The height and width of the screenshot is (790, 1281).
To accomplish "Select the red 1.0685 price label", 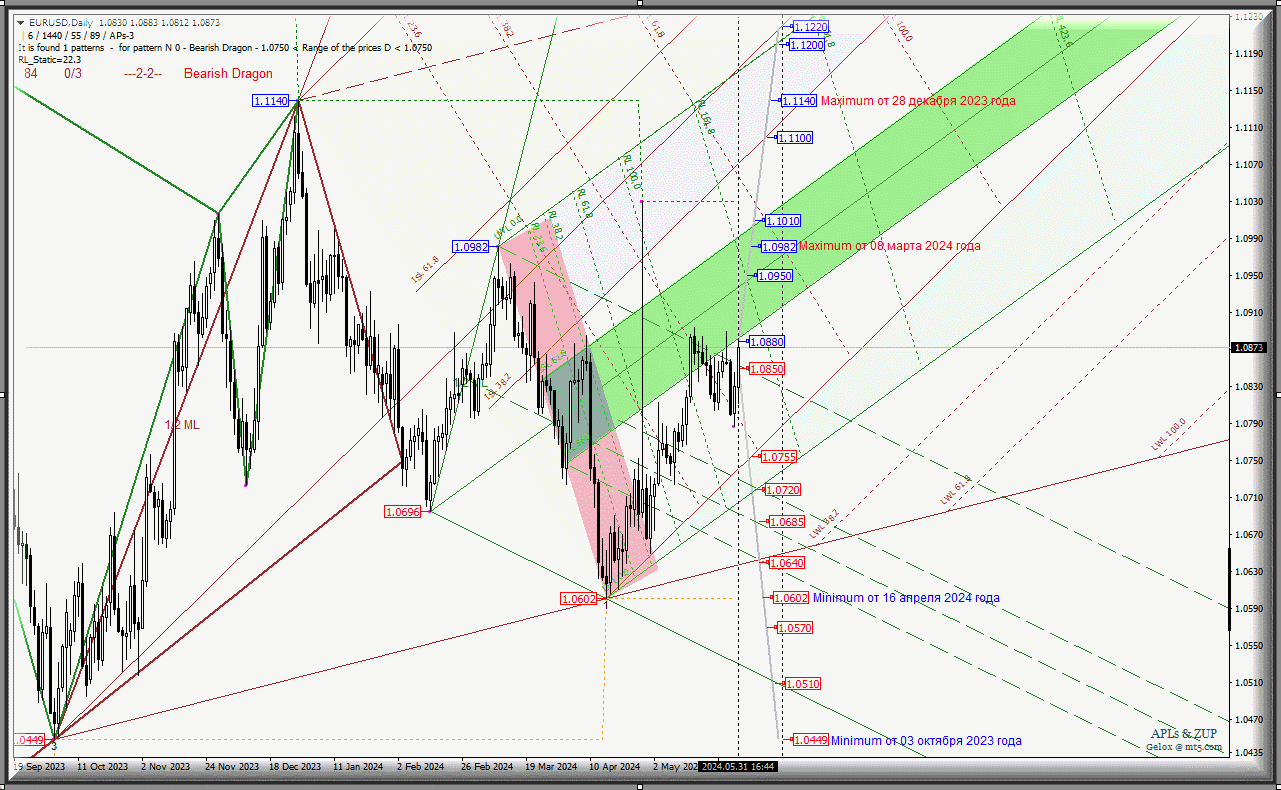I will click(786, 522).
